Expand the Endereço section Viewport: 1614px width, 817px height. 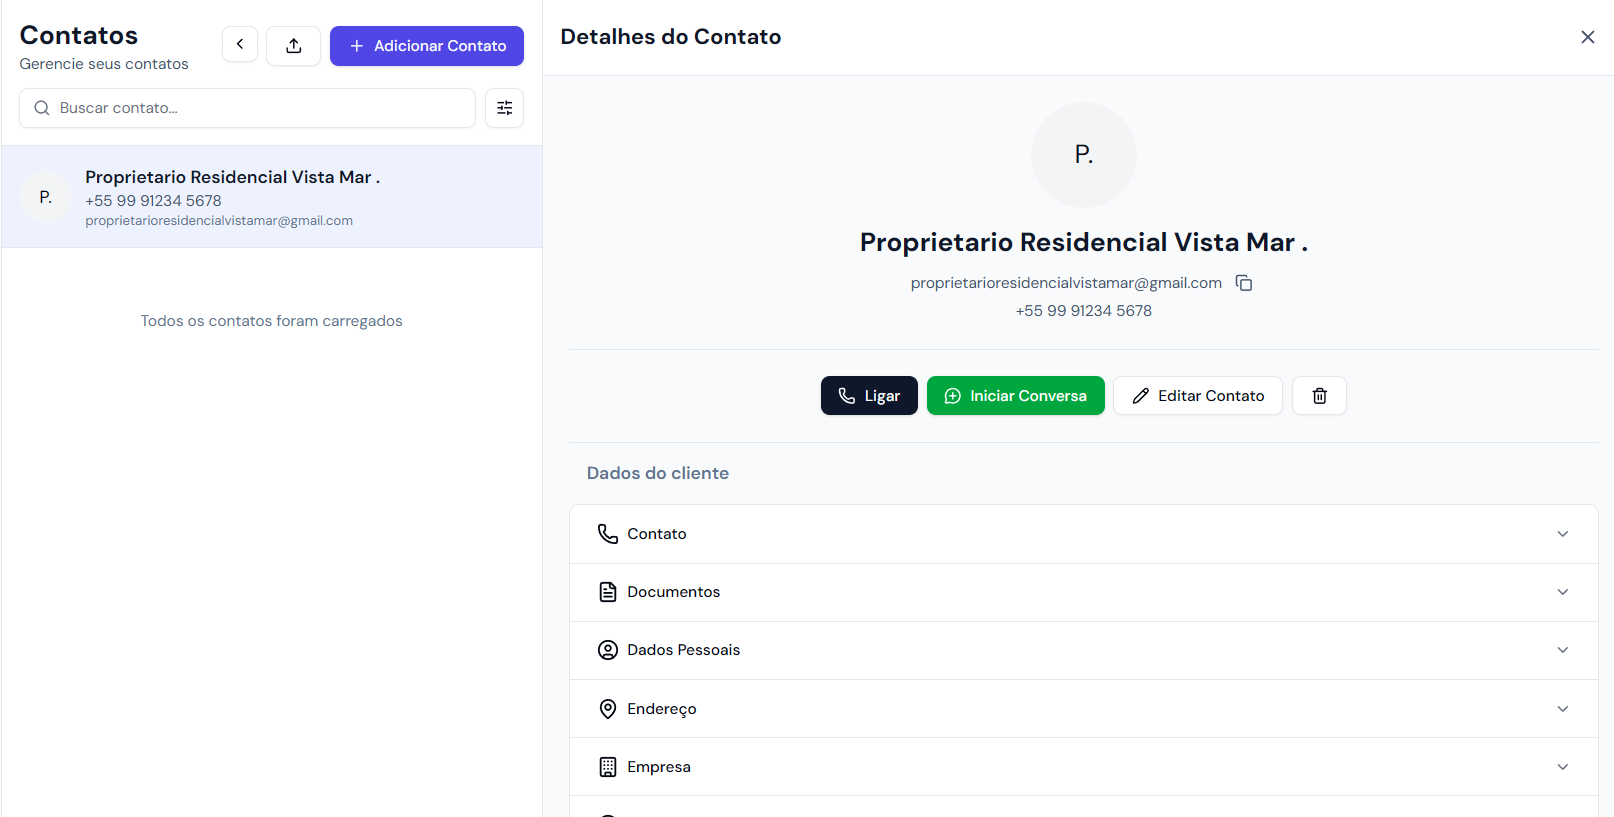[x=1083, y=709]
